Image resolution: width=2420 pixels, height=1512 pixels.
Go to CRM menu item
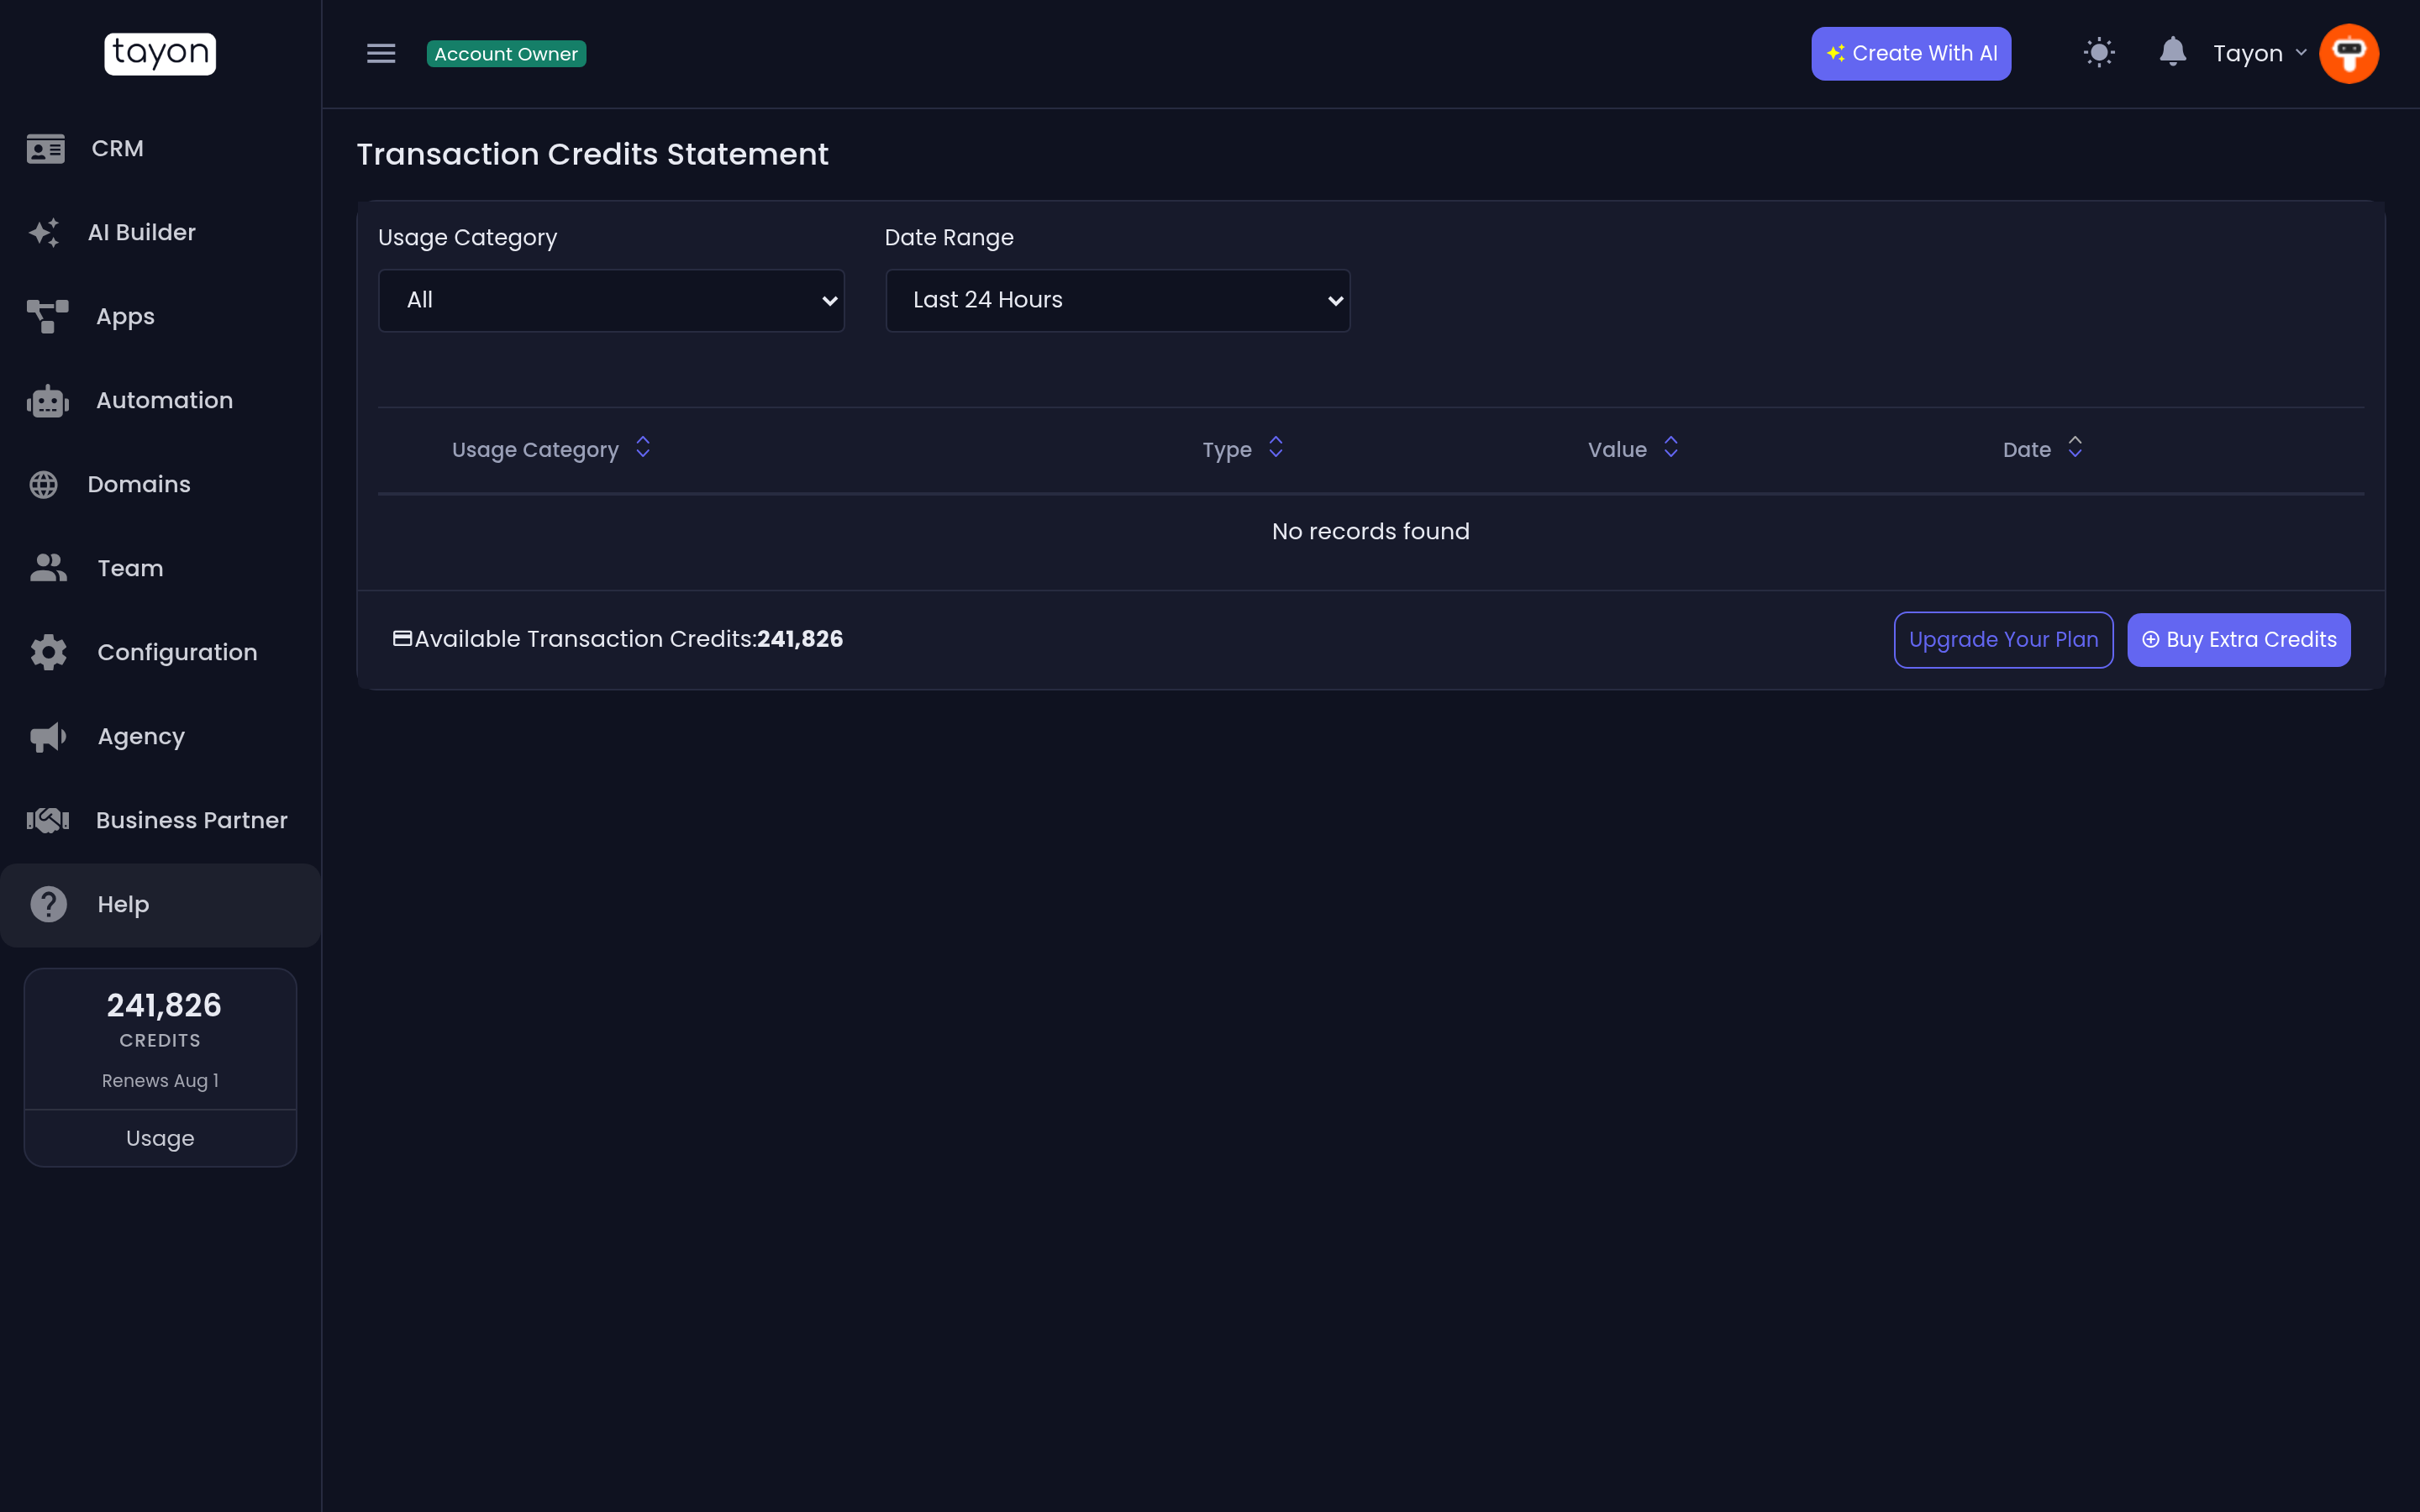pos(160,149)
